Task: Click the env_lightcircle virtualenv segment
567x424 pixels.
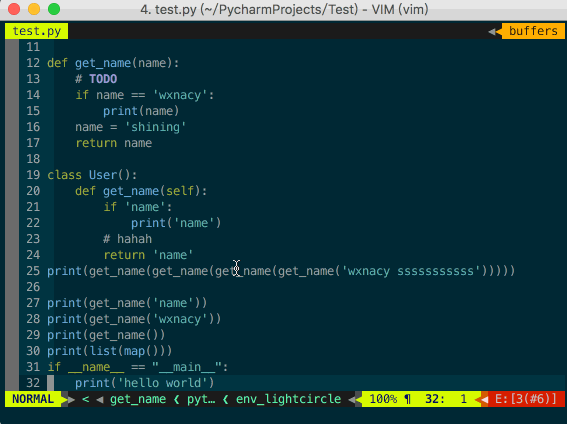Action: click(x=288, y=399)
